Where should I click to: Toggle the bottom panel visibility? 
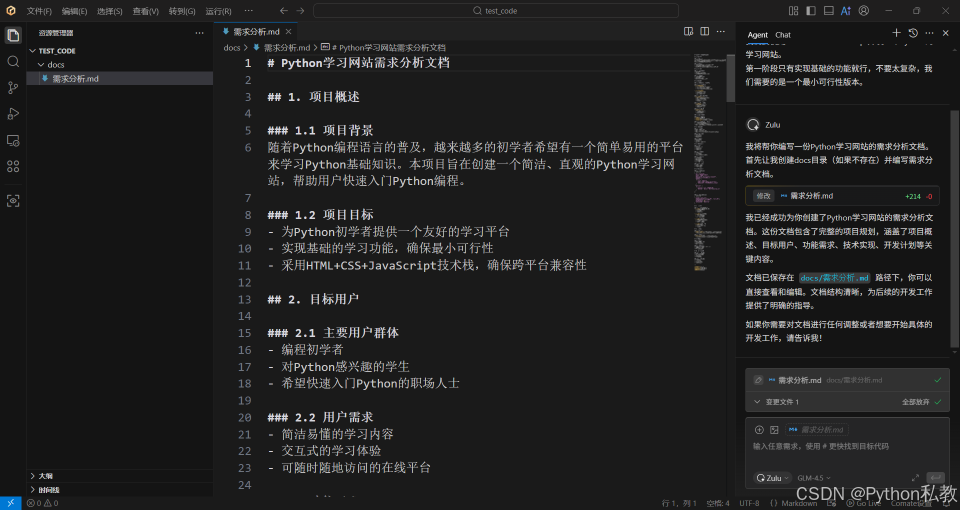828,10
